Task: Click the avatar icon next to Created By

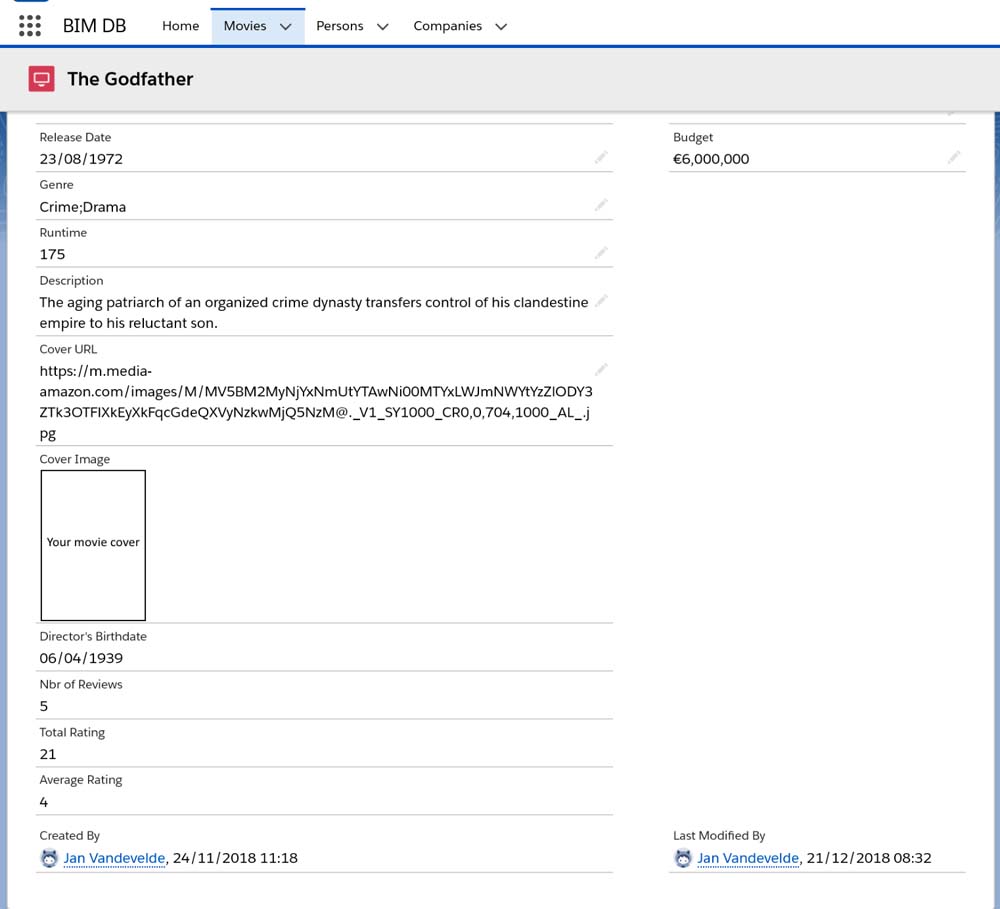Action: pos(49,858)
